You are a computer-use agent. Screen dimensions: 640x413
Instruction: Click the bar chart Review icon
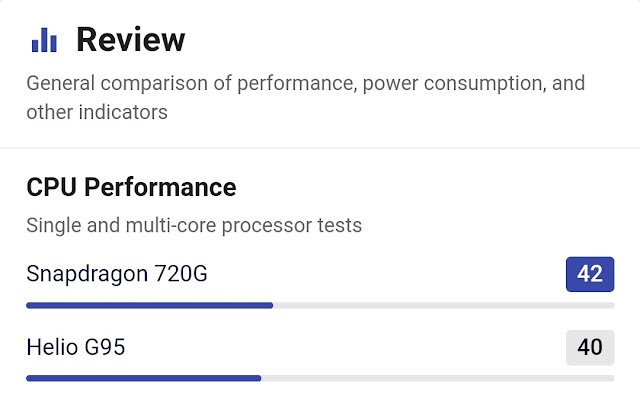(x=44, y=40)
